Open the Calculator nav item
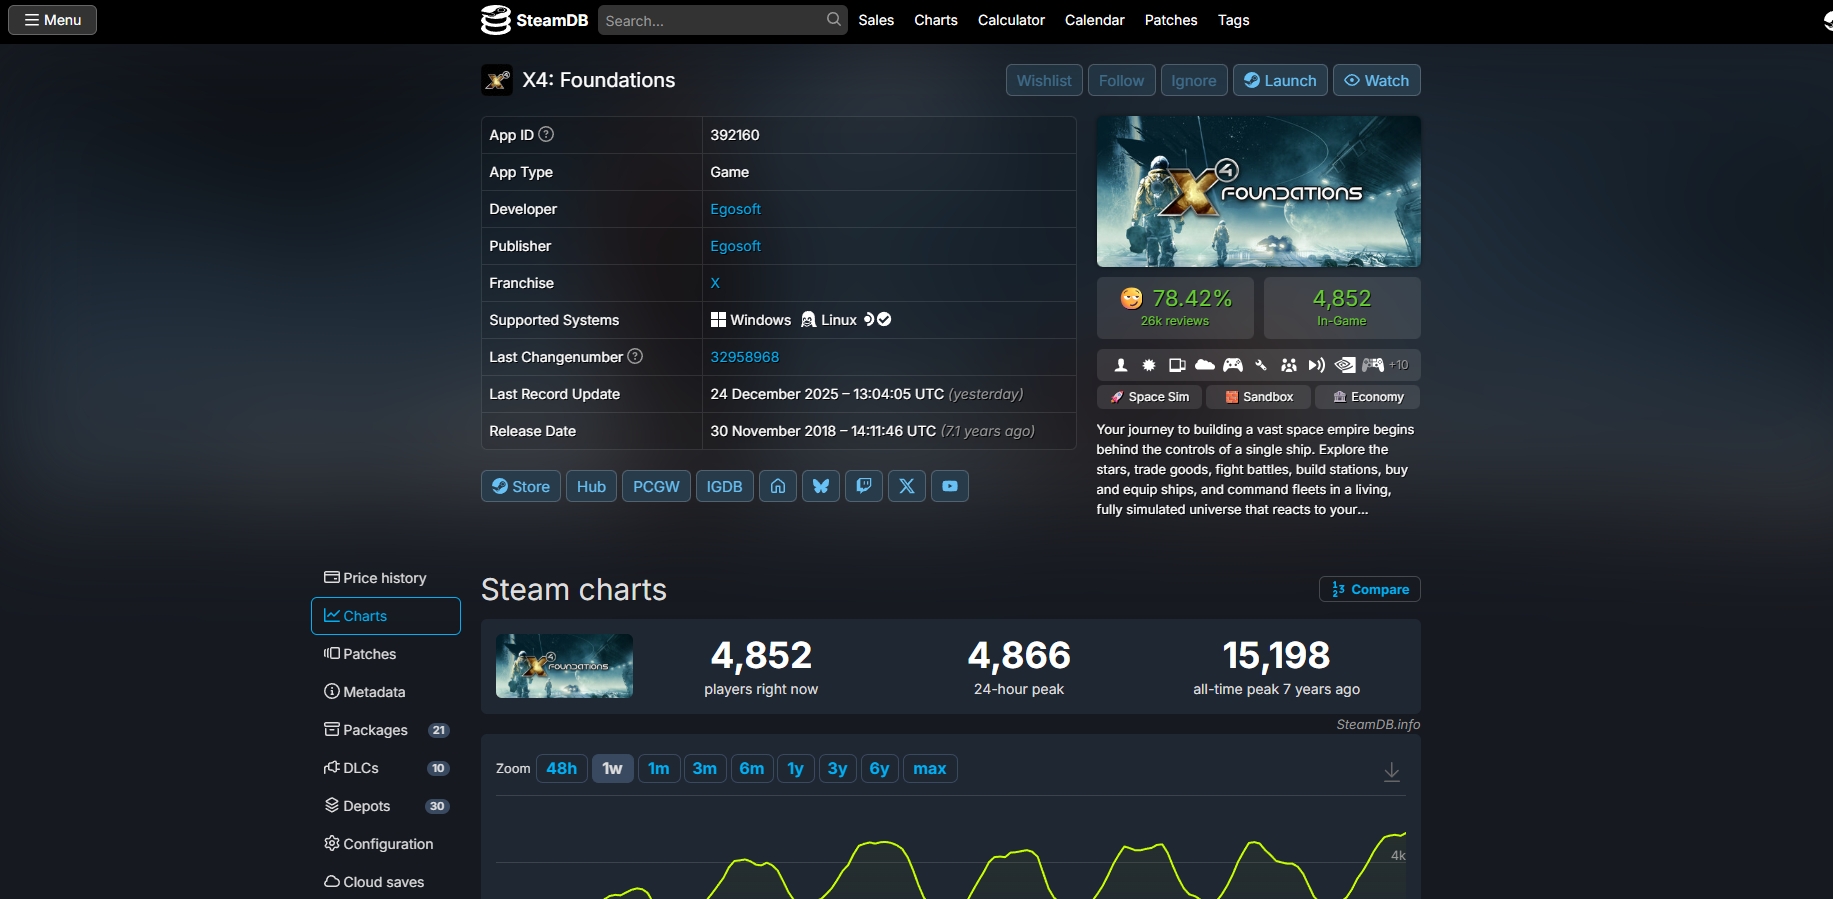This screenshot has height=899, width=1833. 1011,20
